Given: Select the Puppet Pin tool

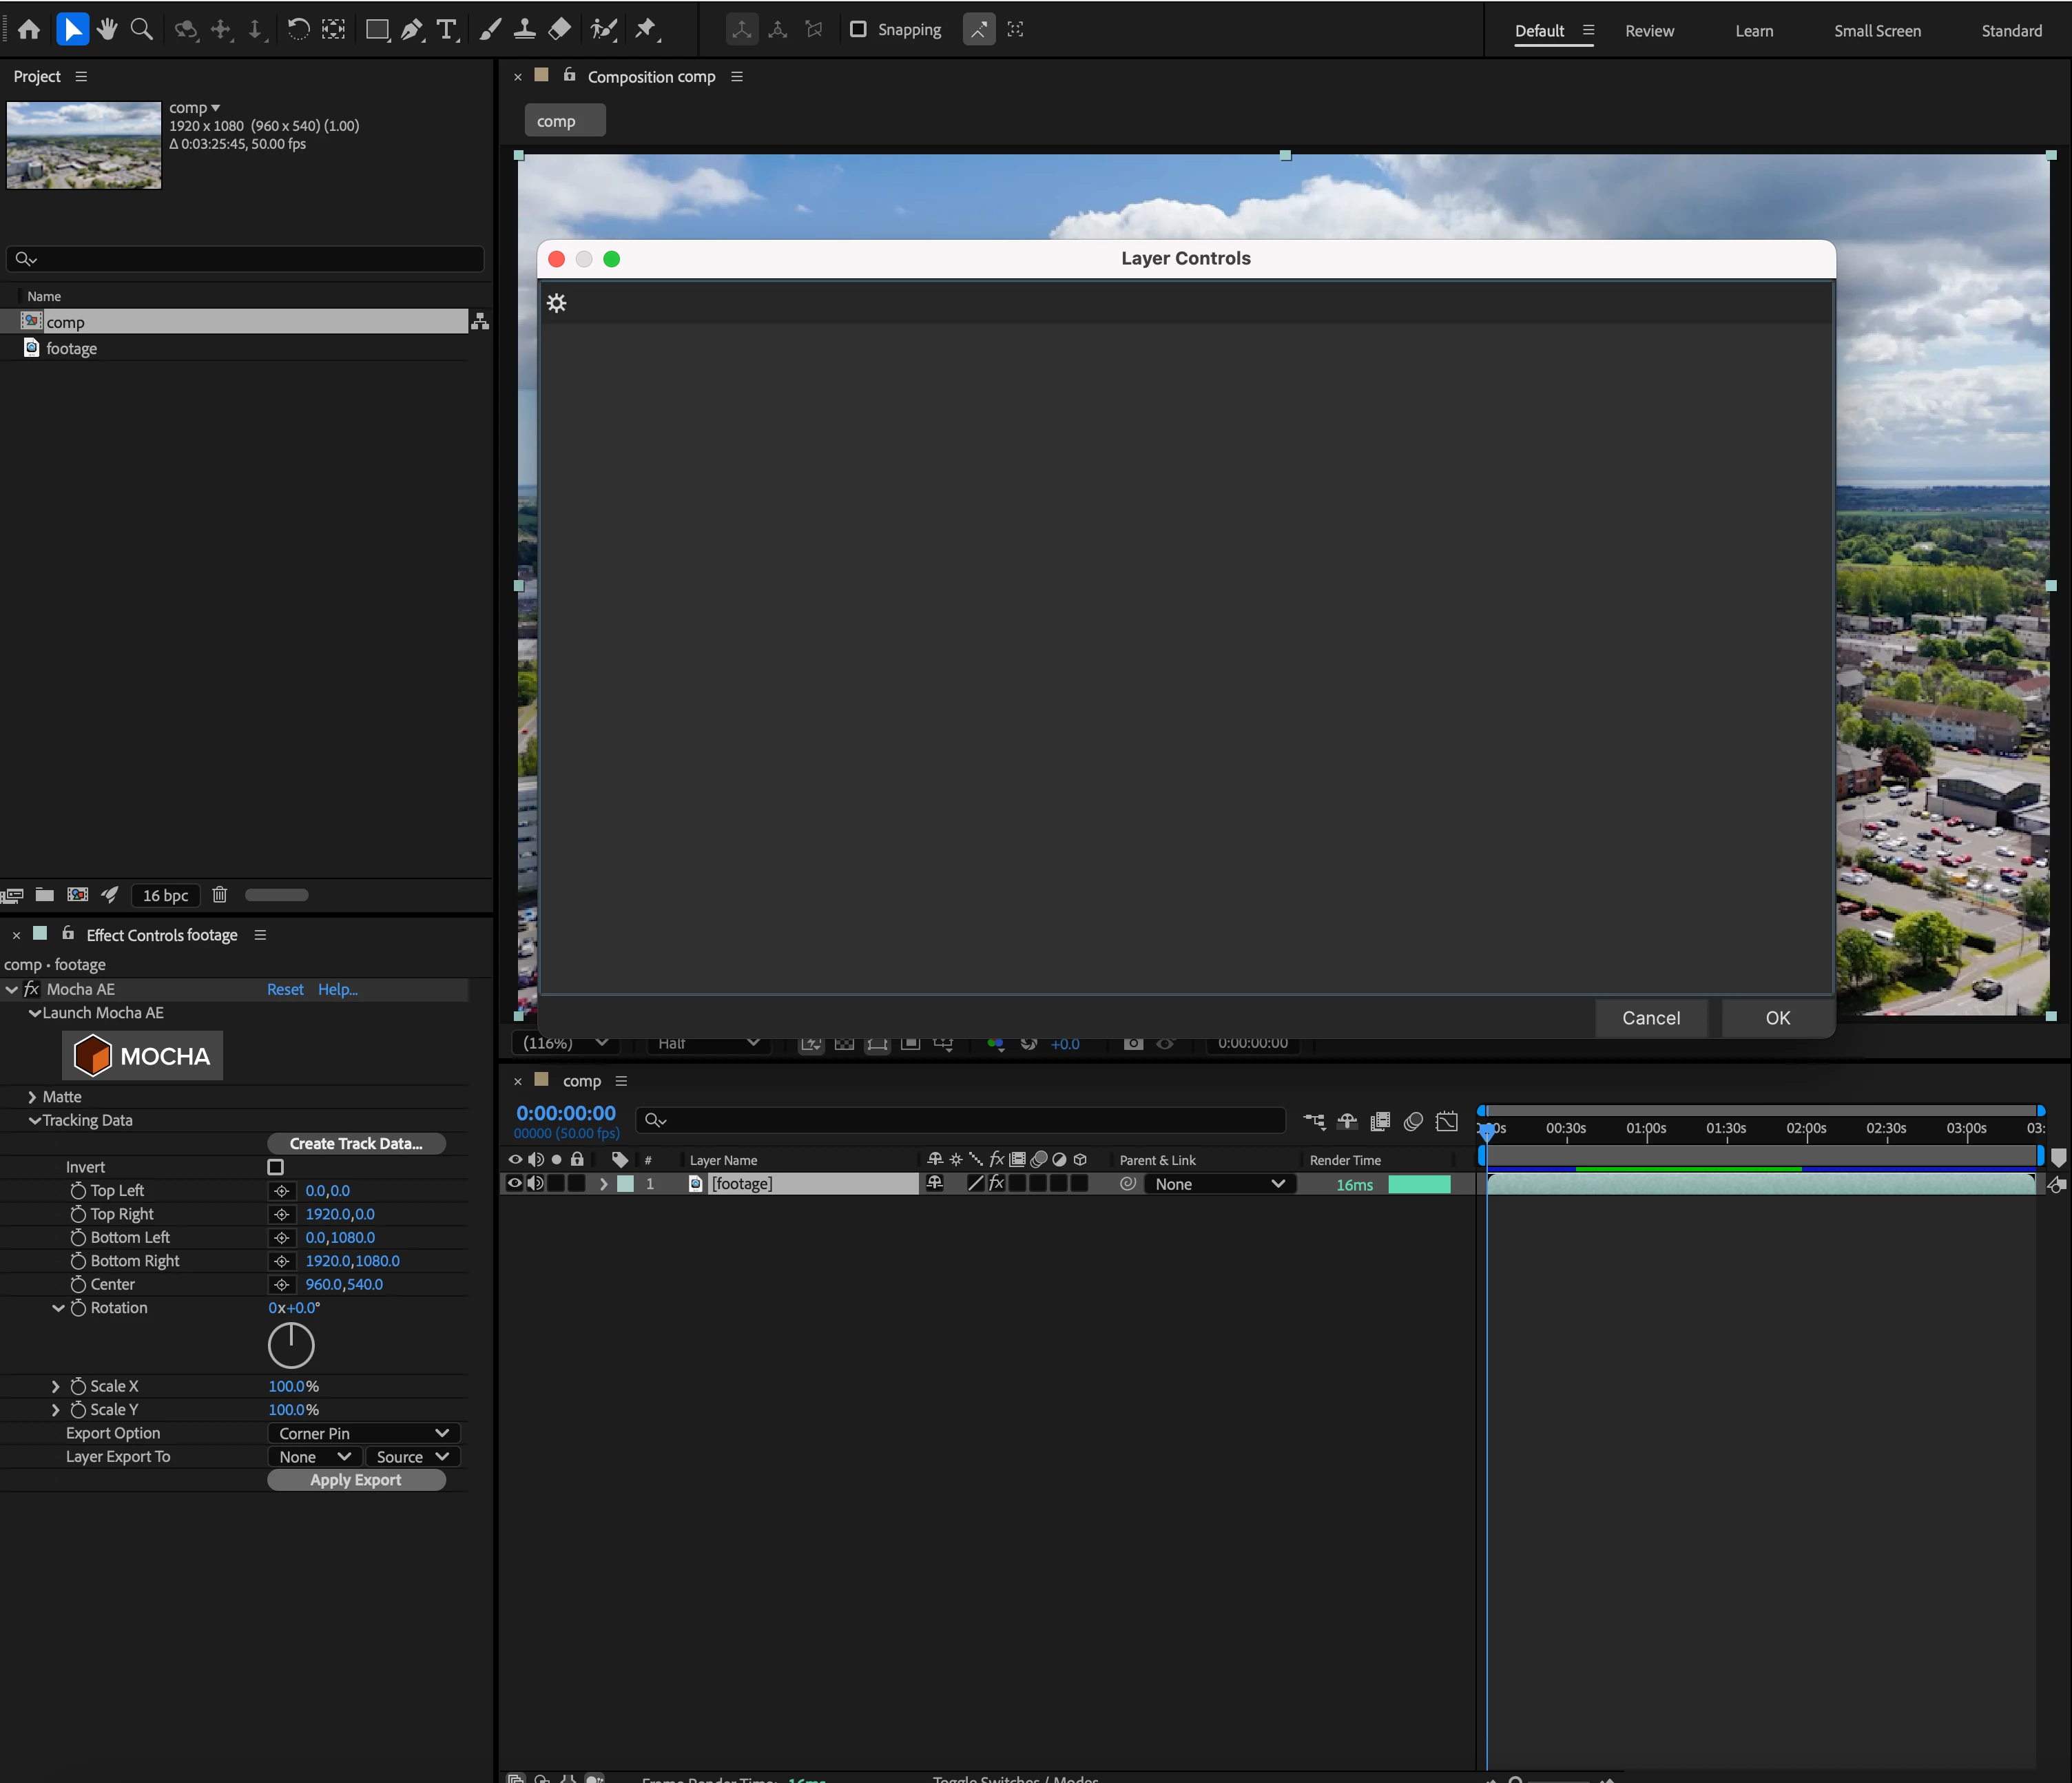Looking at the screenshot, I should (646, 29).
